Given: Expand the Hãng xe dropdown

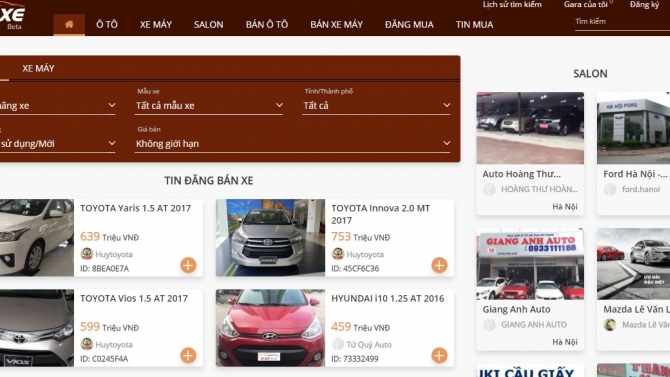Looking at the screenshot, I should pyautogui.click(x=58, y=106).
